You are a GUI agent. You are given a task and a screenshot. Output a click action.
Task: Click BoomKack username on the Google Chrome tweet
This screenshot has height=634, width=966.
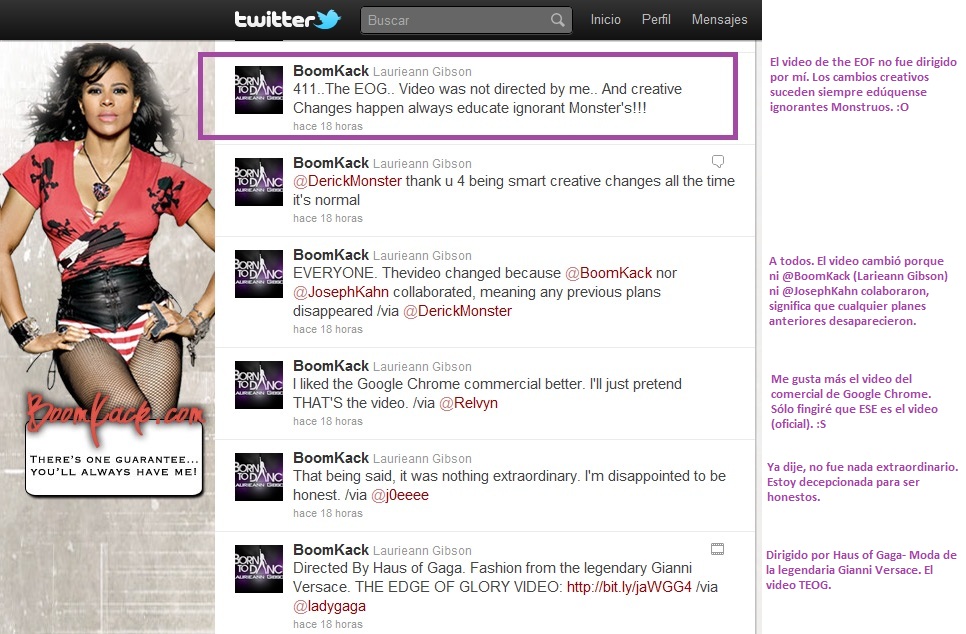pos(331,366)
